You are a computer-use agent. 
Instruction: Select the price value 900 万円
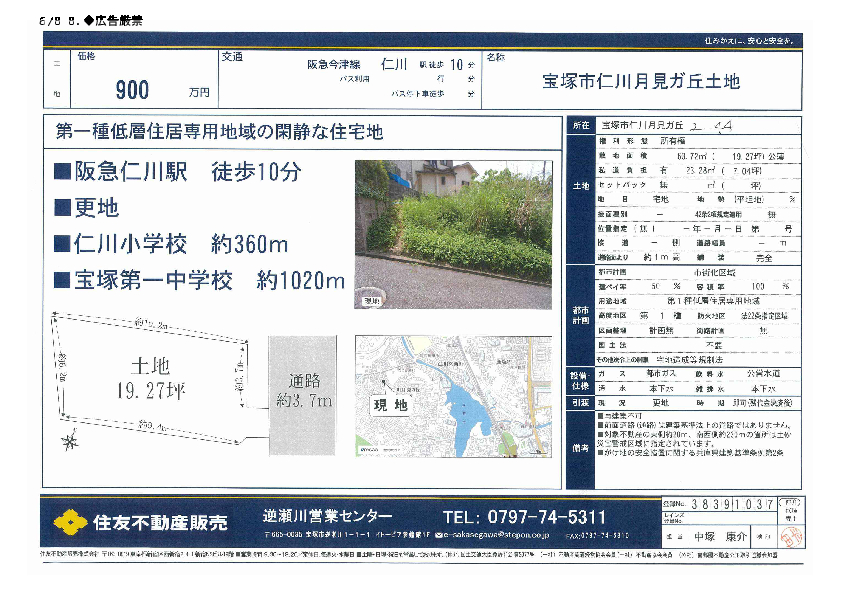click(145, 90)
